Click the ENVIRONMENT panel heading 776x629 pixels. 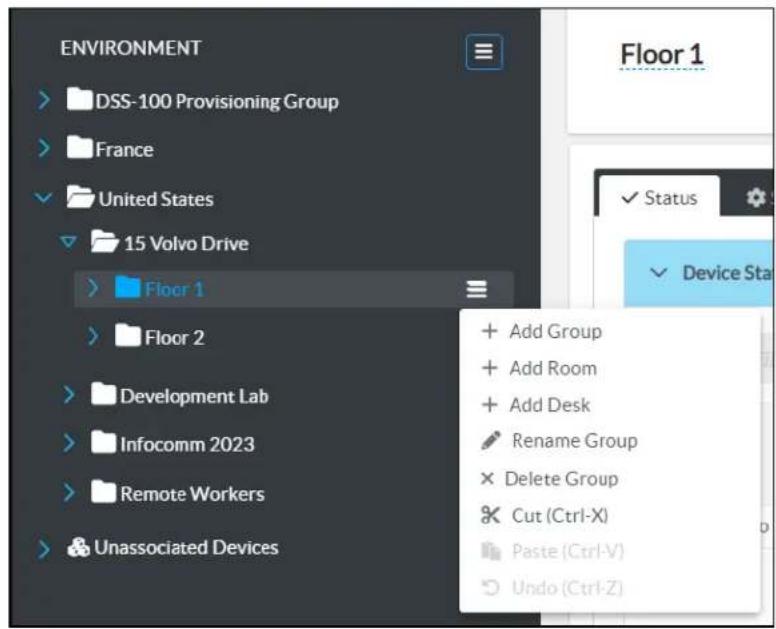[x=131, y=48]
